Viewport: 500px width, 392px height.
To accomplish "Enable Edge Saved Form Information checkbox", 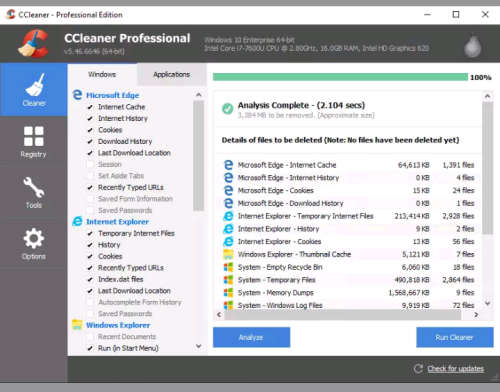I will coord(90,199).
